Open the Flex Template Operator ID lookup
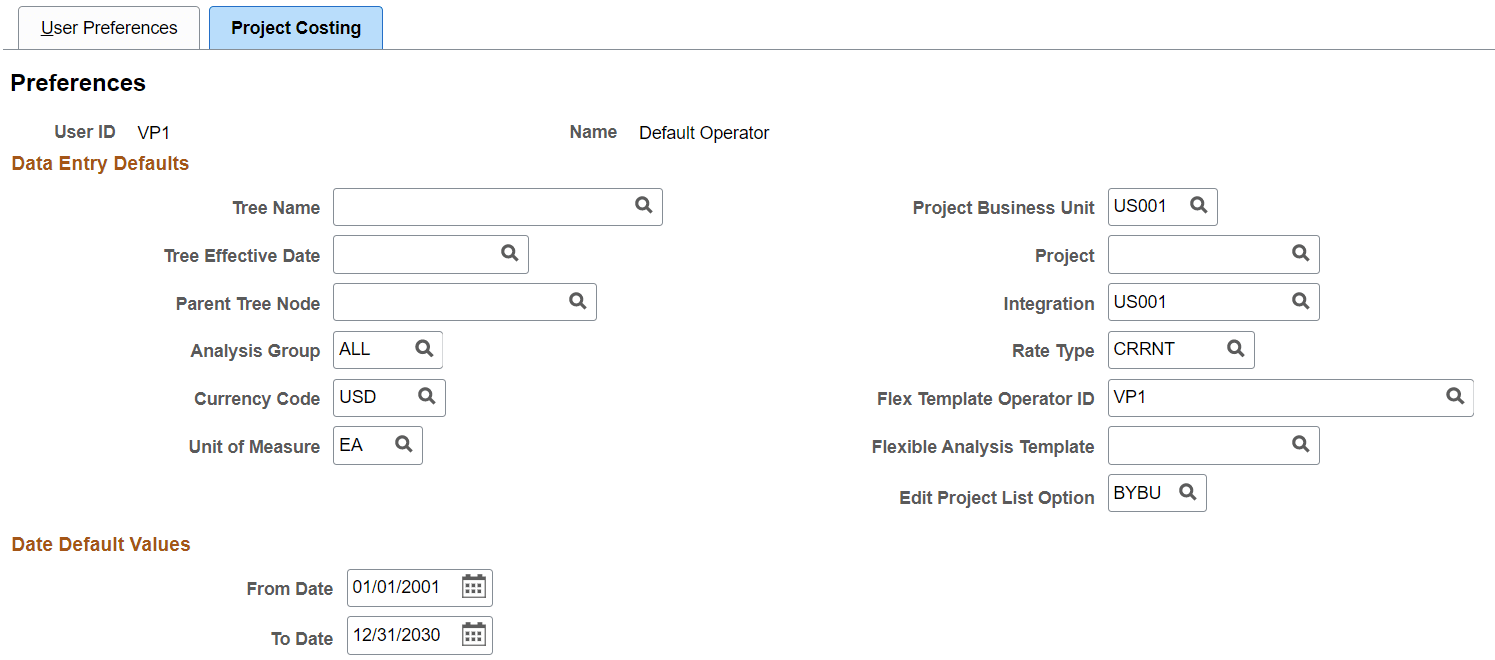The image size is (1495, 660). pyautogui.click(x=1455, y=397)
